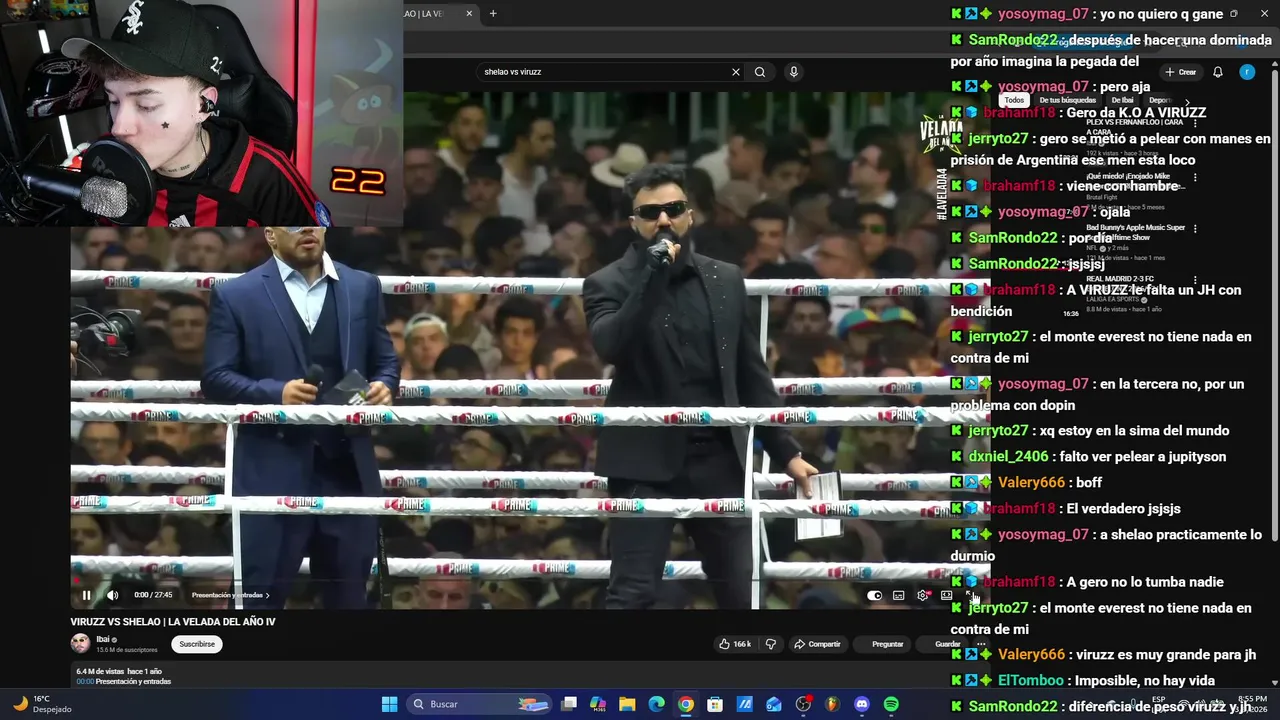Image resolution: width=1280 pixels, height=720 pixels.
Task: Switch to theater mode view
Action: pyautogui.click(x=946, y=595)
